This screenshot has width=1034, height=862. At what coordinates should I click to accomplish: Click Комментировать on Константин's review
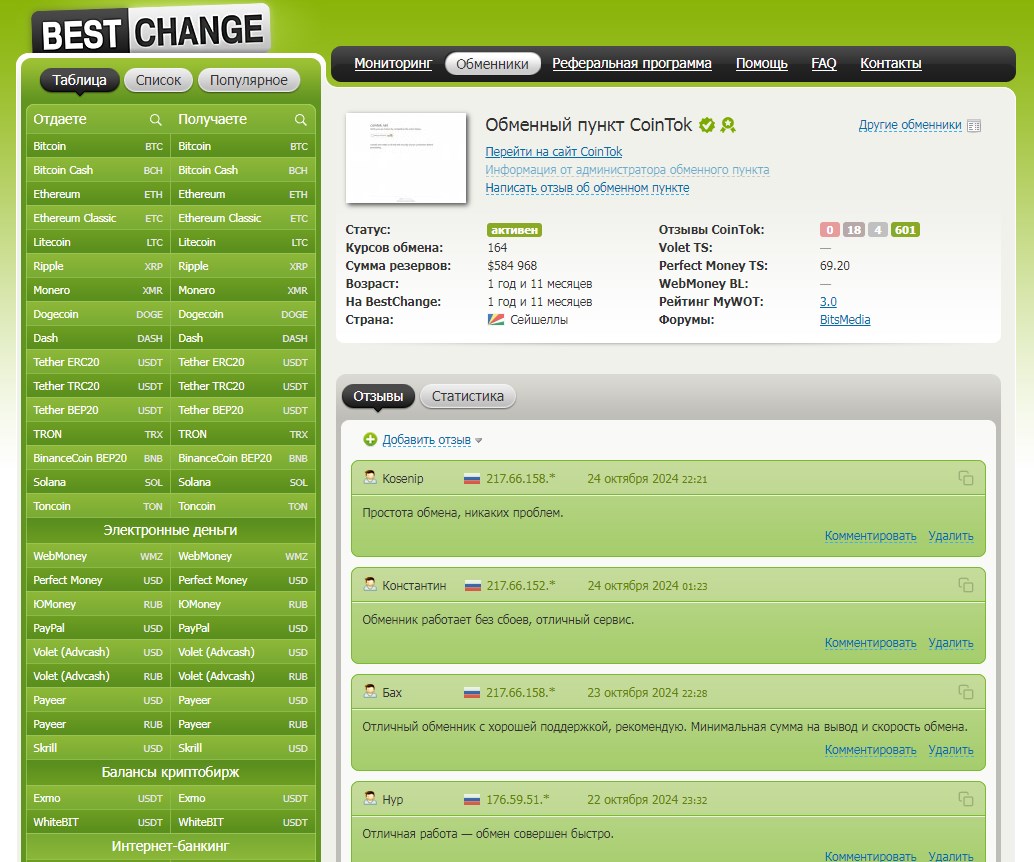coord(870,642)
